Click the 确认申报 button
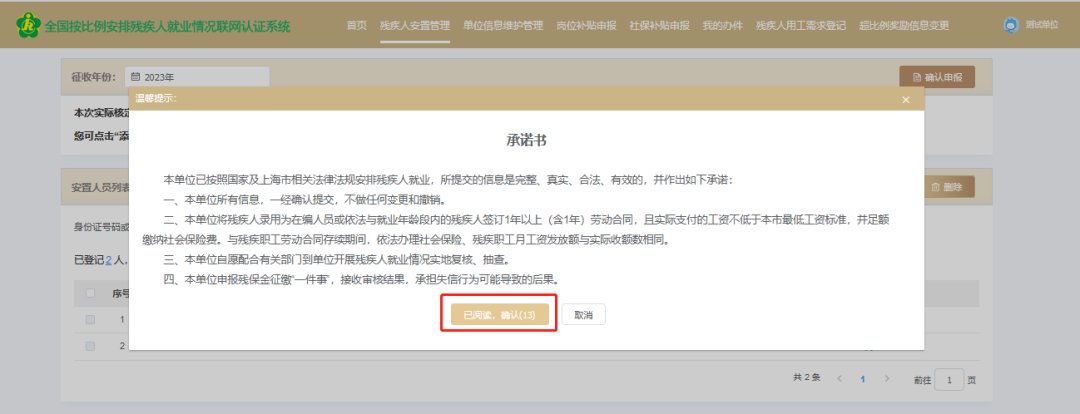Viewport: 1080px width, 414px height. coord(937,77)
